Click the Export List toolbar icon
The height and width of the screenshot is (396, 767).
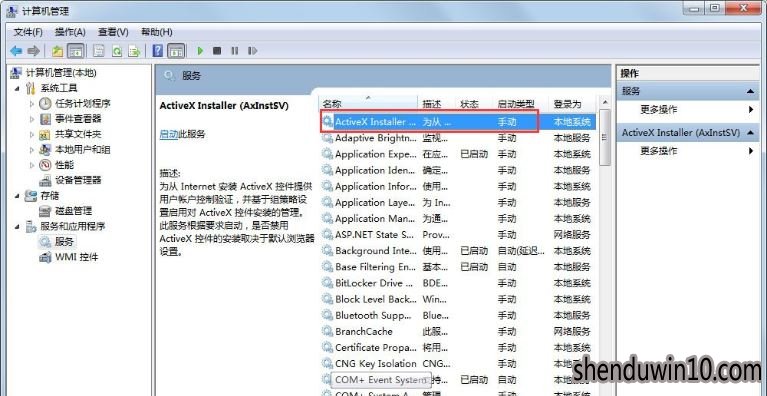[134, 51]
